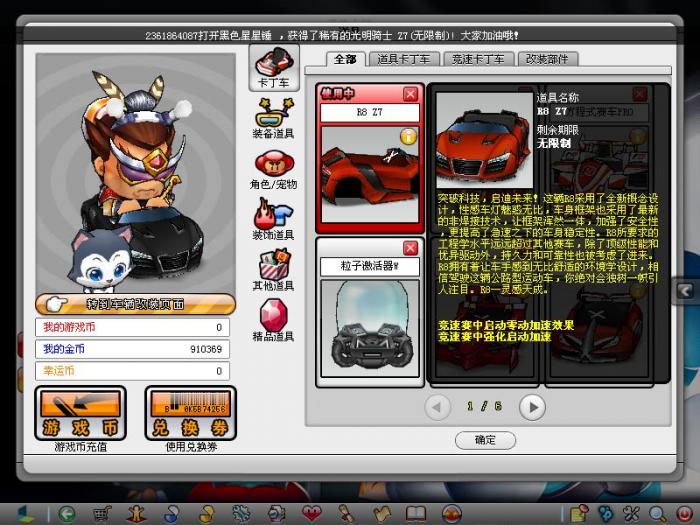The image size is (700, 525).
Task: Click the desktop block icon at bottom left
Action: [25, 514]
